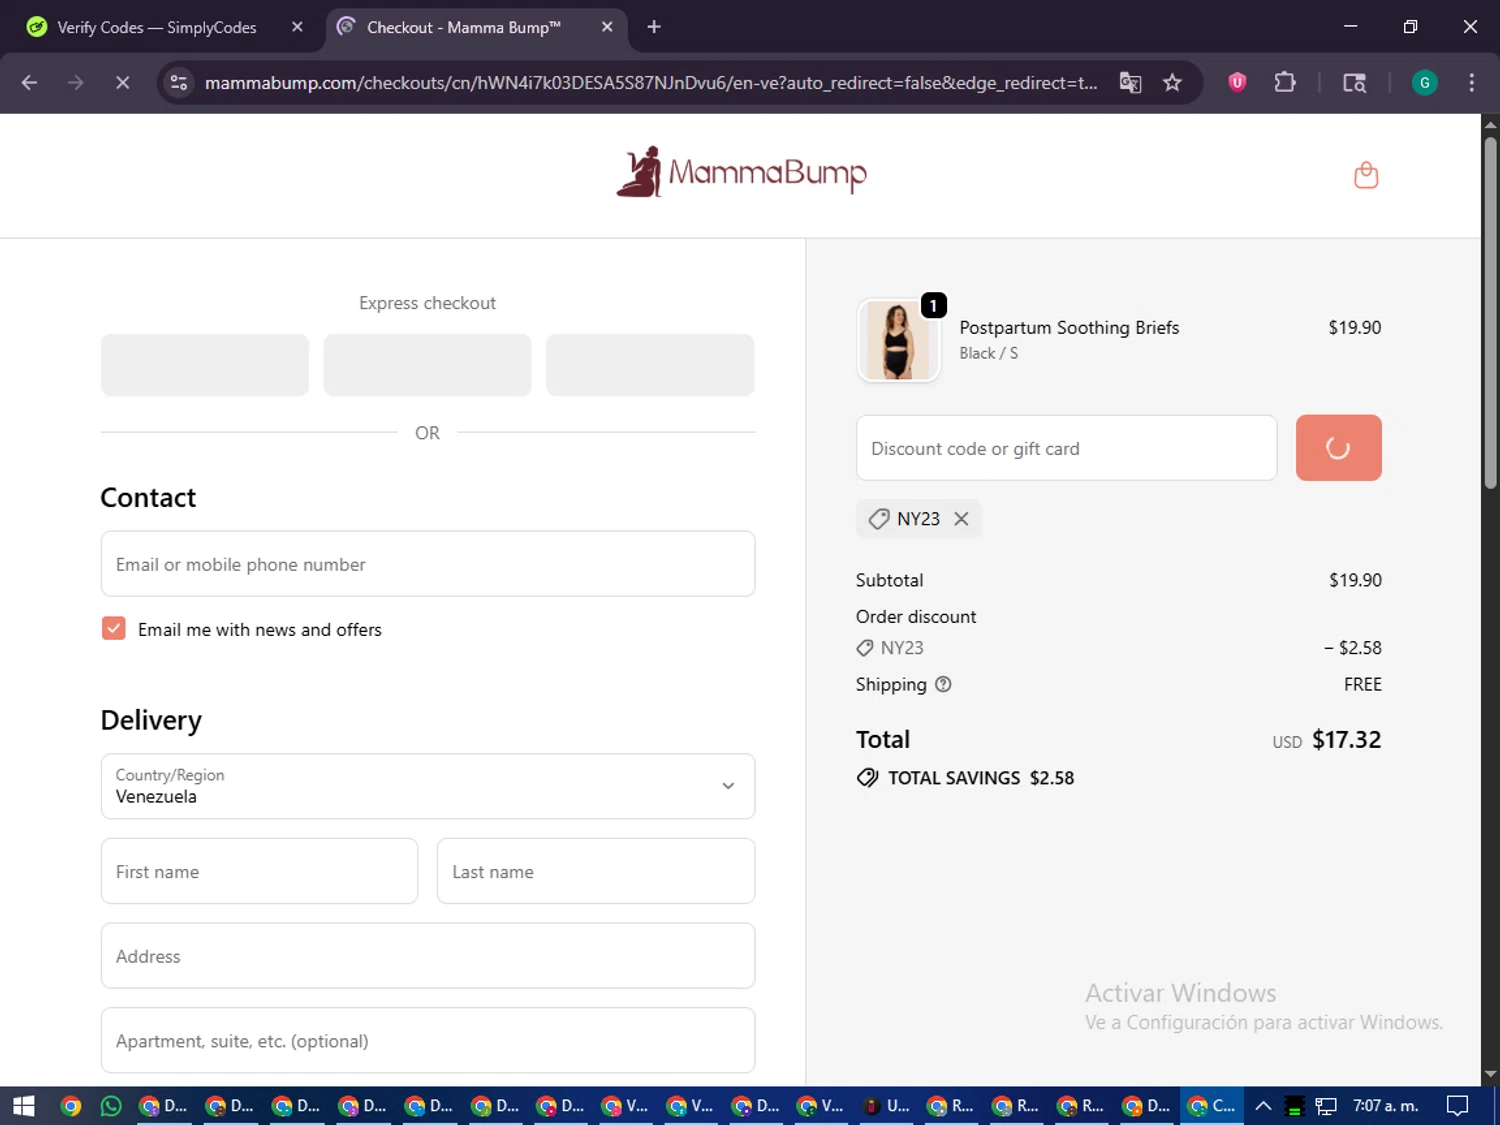The width and height of the screenshot is (1500, 1125).
Task: Click the scrollbar down arrow
Action: coord(1490,1074)
